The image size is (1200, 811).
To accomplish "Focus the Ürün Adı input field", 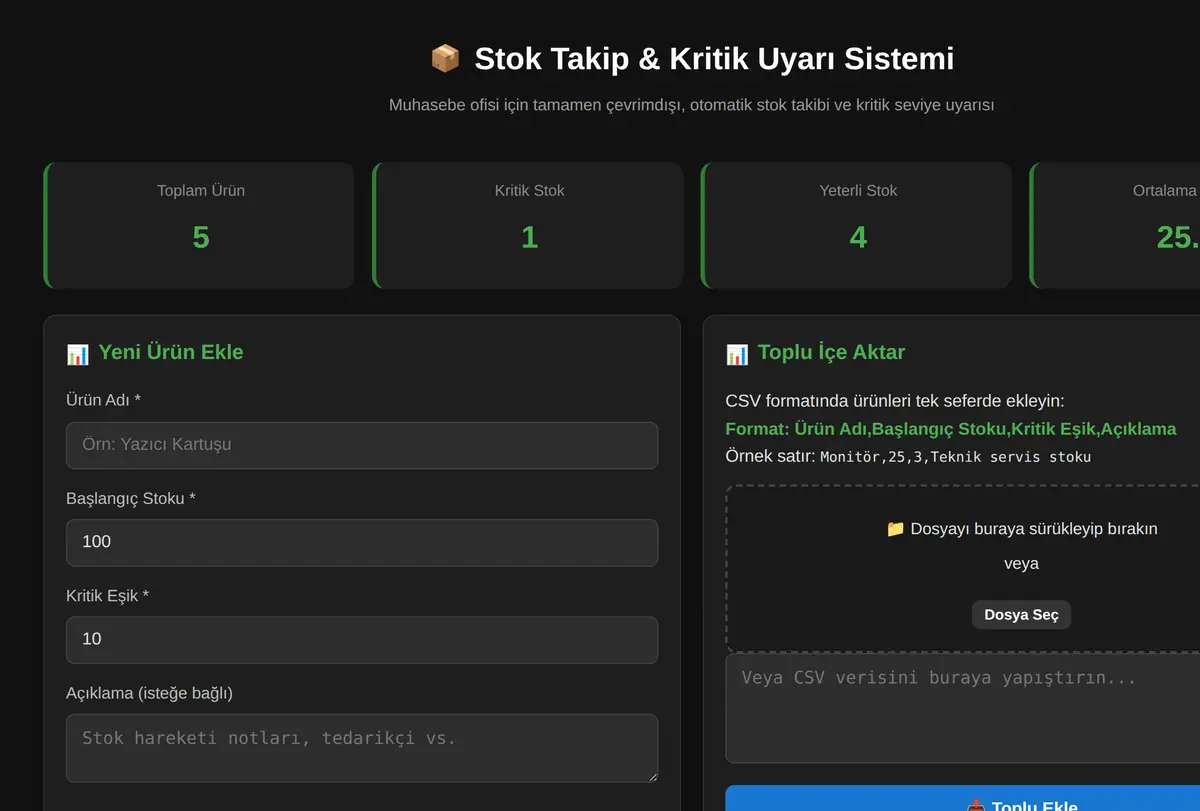I will (x=362, y=445).
